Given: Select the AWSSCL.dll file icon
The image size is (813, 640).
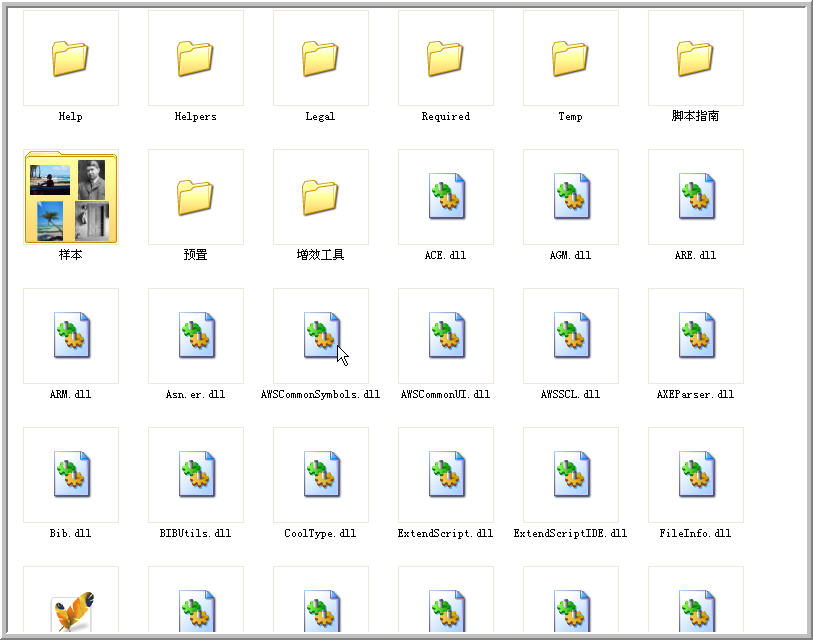Looking at the screenshot, I should coord(572,335).
